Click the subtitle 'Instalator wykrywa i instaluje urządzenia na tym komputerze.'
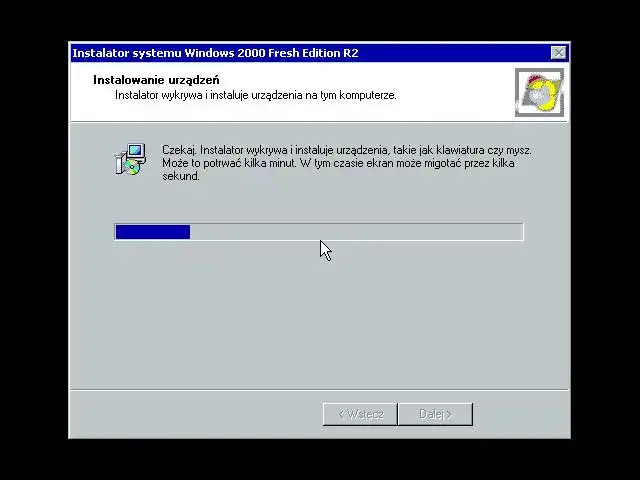Image resolution: width=640 pixels, height=480 pixels. pyautogui.click(x=256, y=95)
